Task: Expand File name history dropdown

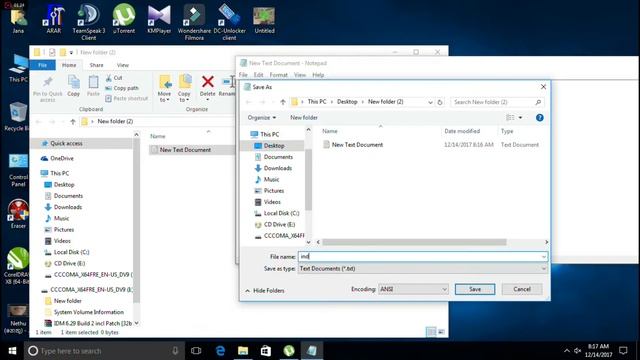Action: pos(543,257)
